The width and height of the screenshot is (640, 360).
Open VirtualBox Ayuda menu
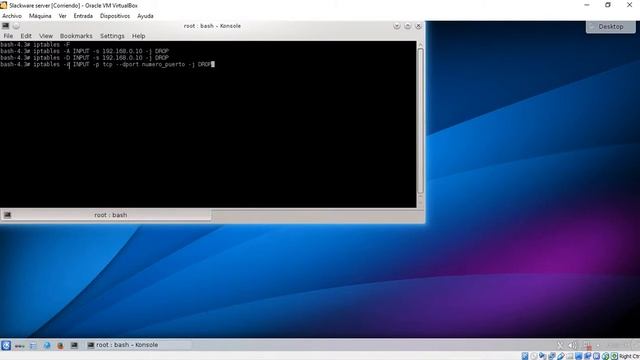click(x=145, y=16)
